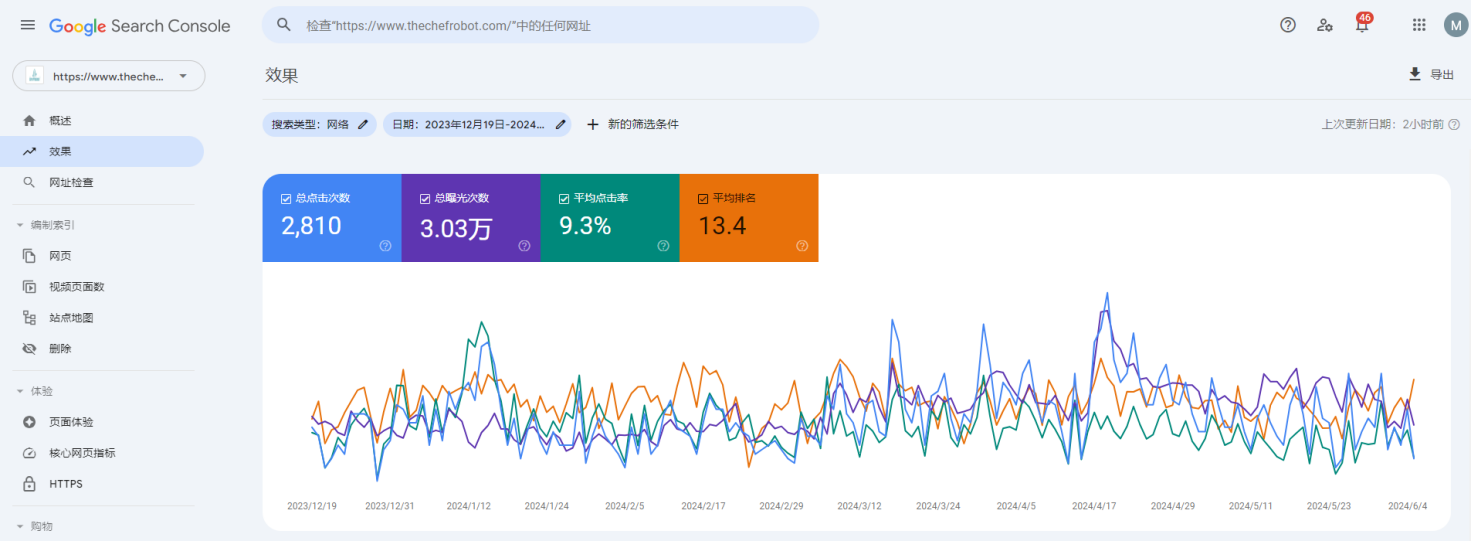Click the 2023/12/19 chart date label
1471x541 pixels.
point(312,506)
